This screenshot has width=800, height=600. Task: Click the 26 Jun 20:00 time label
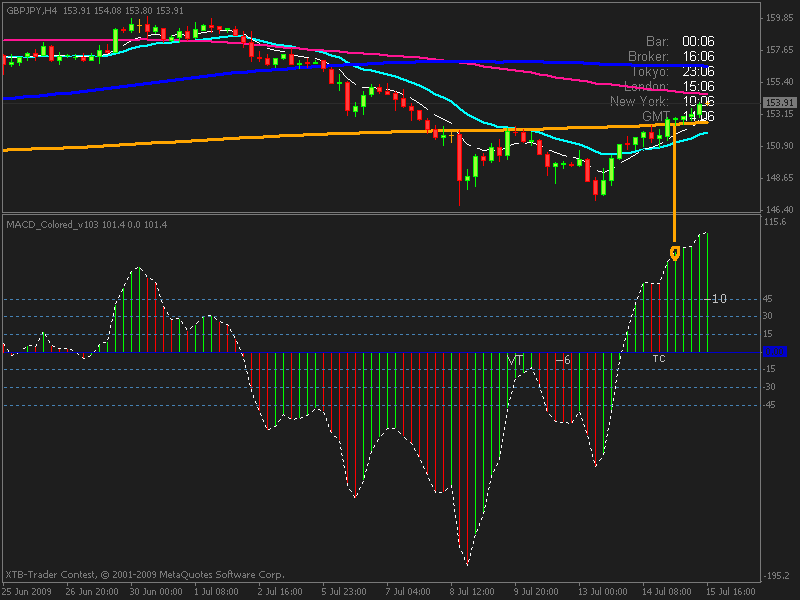pyautogui.click(x=92, y=592)
